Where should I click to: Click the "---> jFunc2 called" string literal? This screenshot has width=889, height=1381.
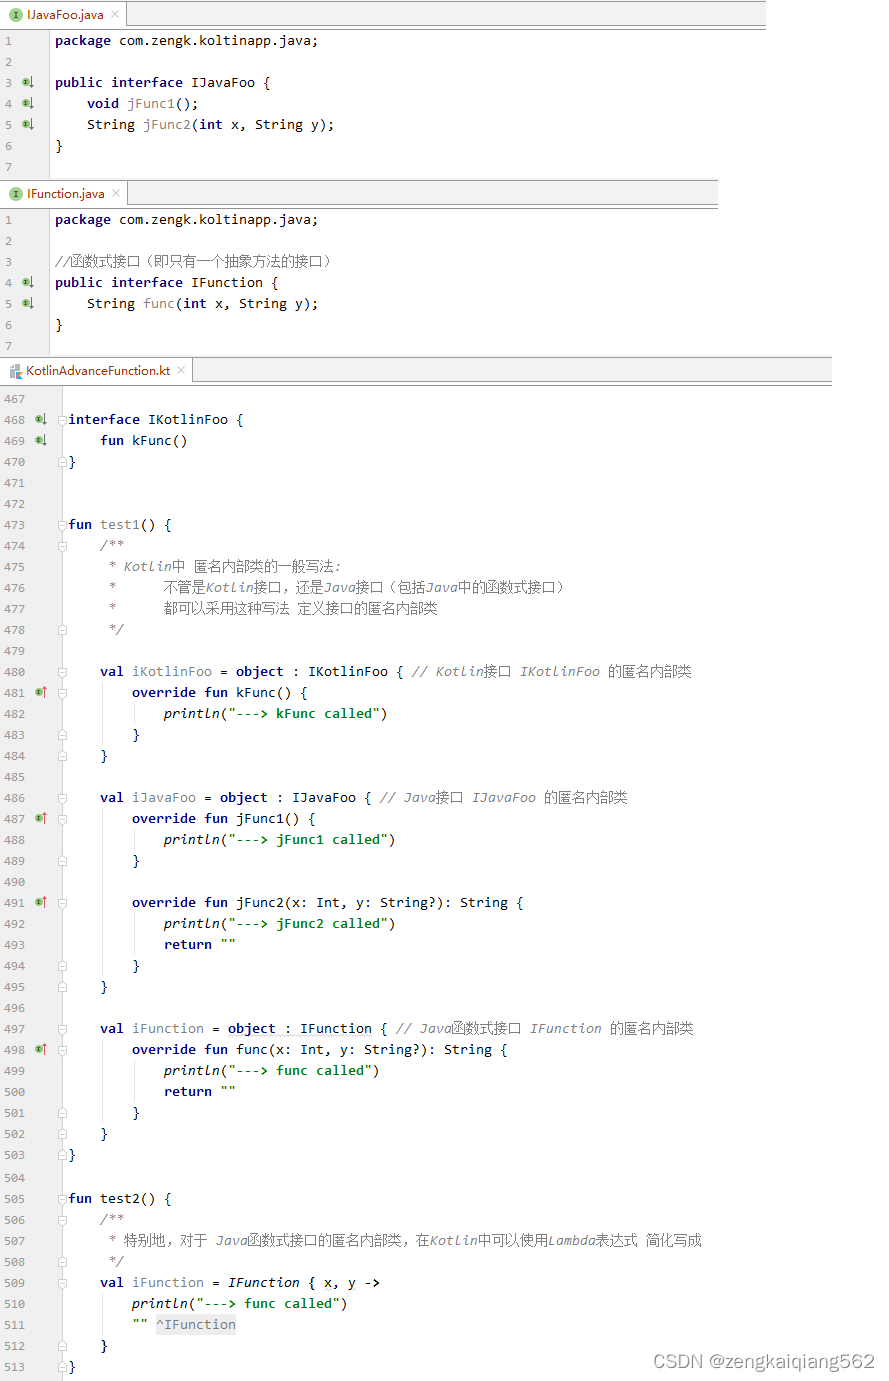tap(307, 923)
